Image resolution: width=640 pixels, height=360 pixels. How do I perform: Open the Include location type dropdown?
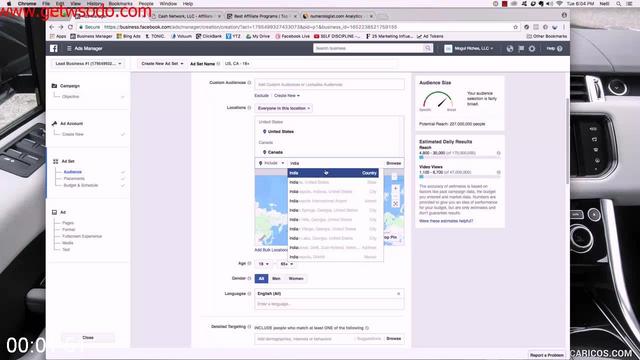click(x=271, y=163)
